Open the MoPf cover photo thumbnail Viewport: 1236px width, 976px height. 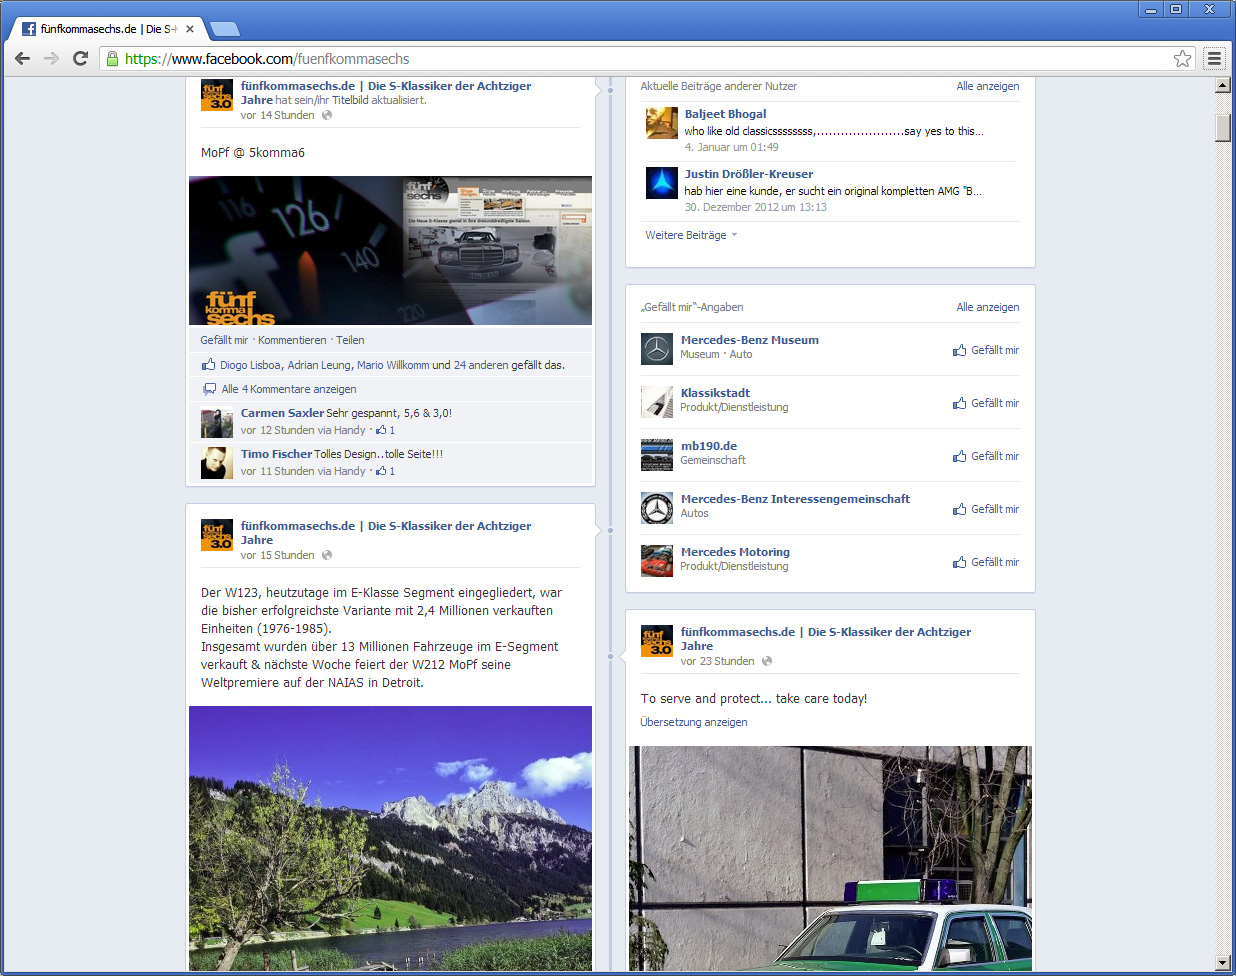[x=390, y=250]
